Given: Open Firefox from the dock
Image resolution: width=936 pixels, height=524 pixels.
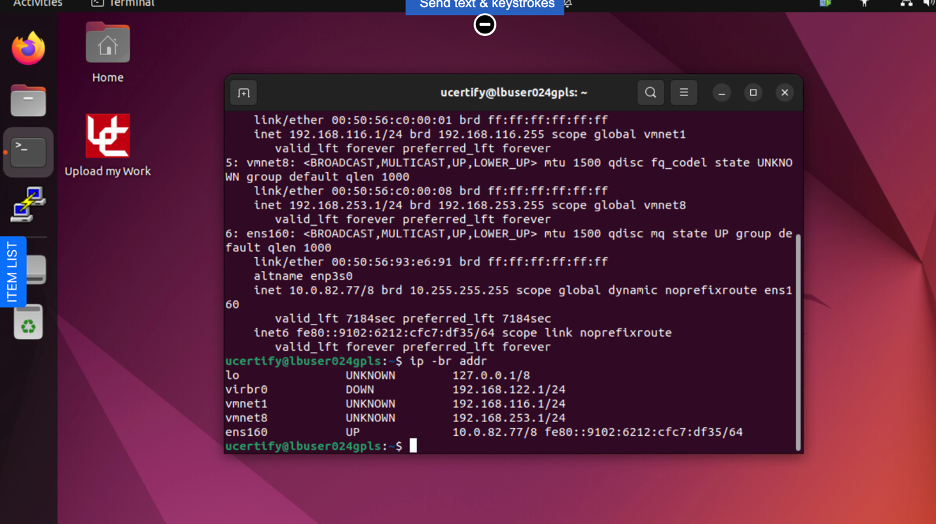Looking at the screenshot, I should tap(28, 48).
